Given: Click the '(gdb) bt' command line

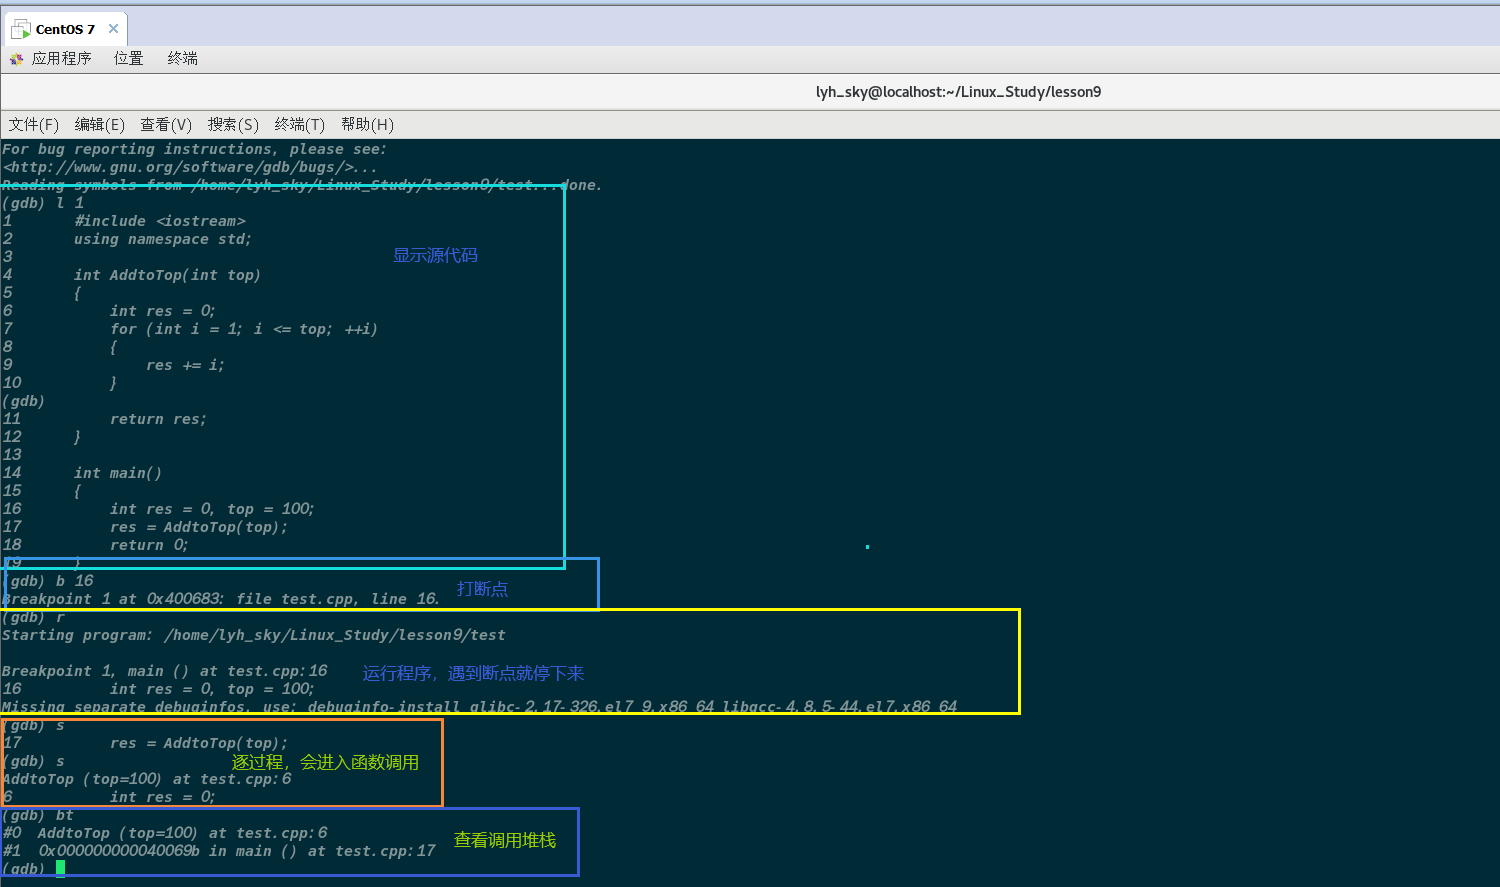Looking at the screenshot, I should tap(38, 815).
